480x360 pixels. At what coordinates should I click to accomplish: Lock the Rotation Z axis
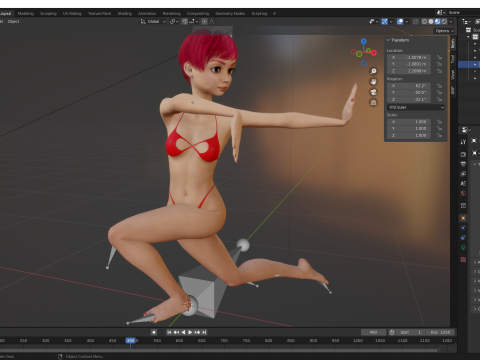pyautogui.click(x=439, y=99)
